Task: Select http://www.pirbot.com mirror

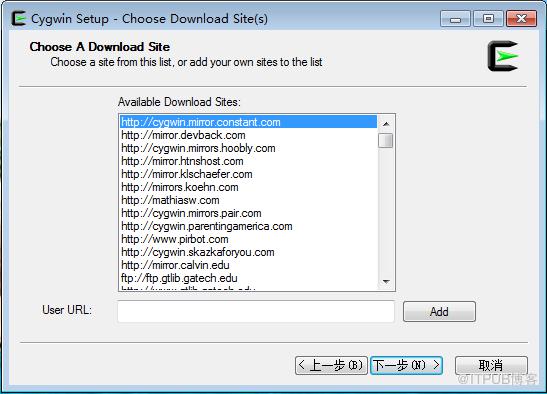Action: (248, 239)
